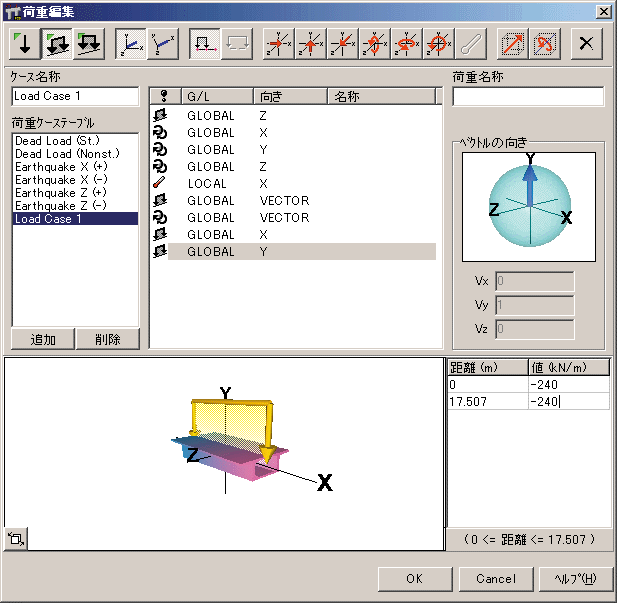Click the Vz value field

coord(534,329)
